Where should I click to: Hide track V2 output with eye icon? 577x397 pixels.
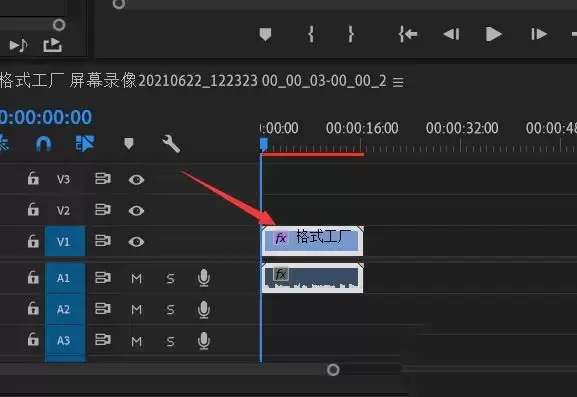[136, 210]
